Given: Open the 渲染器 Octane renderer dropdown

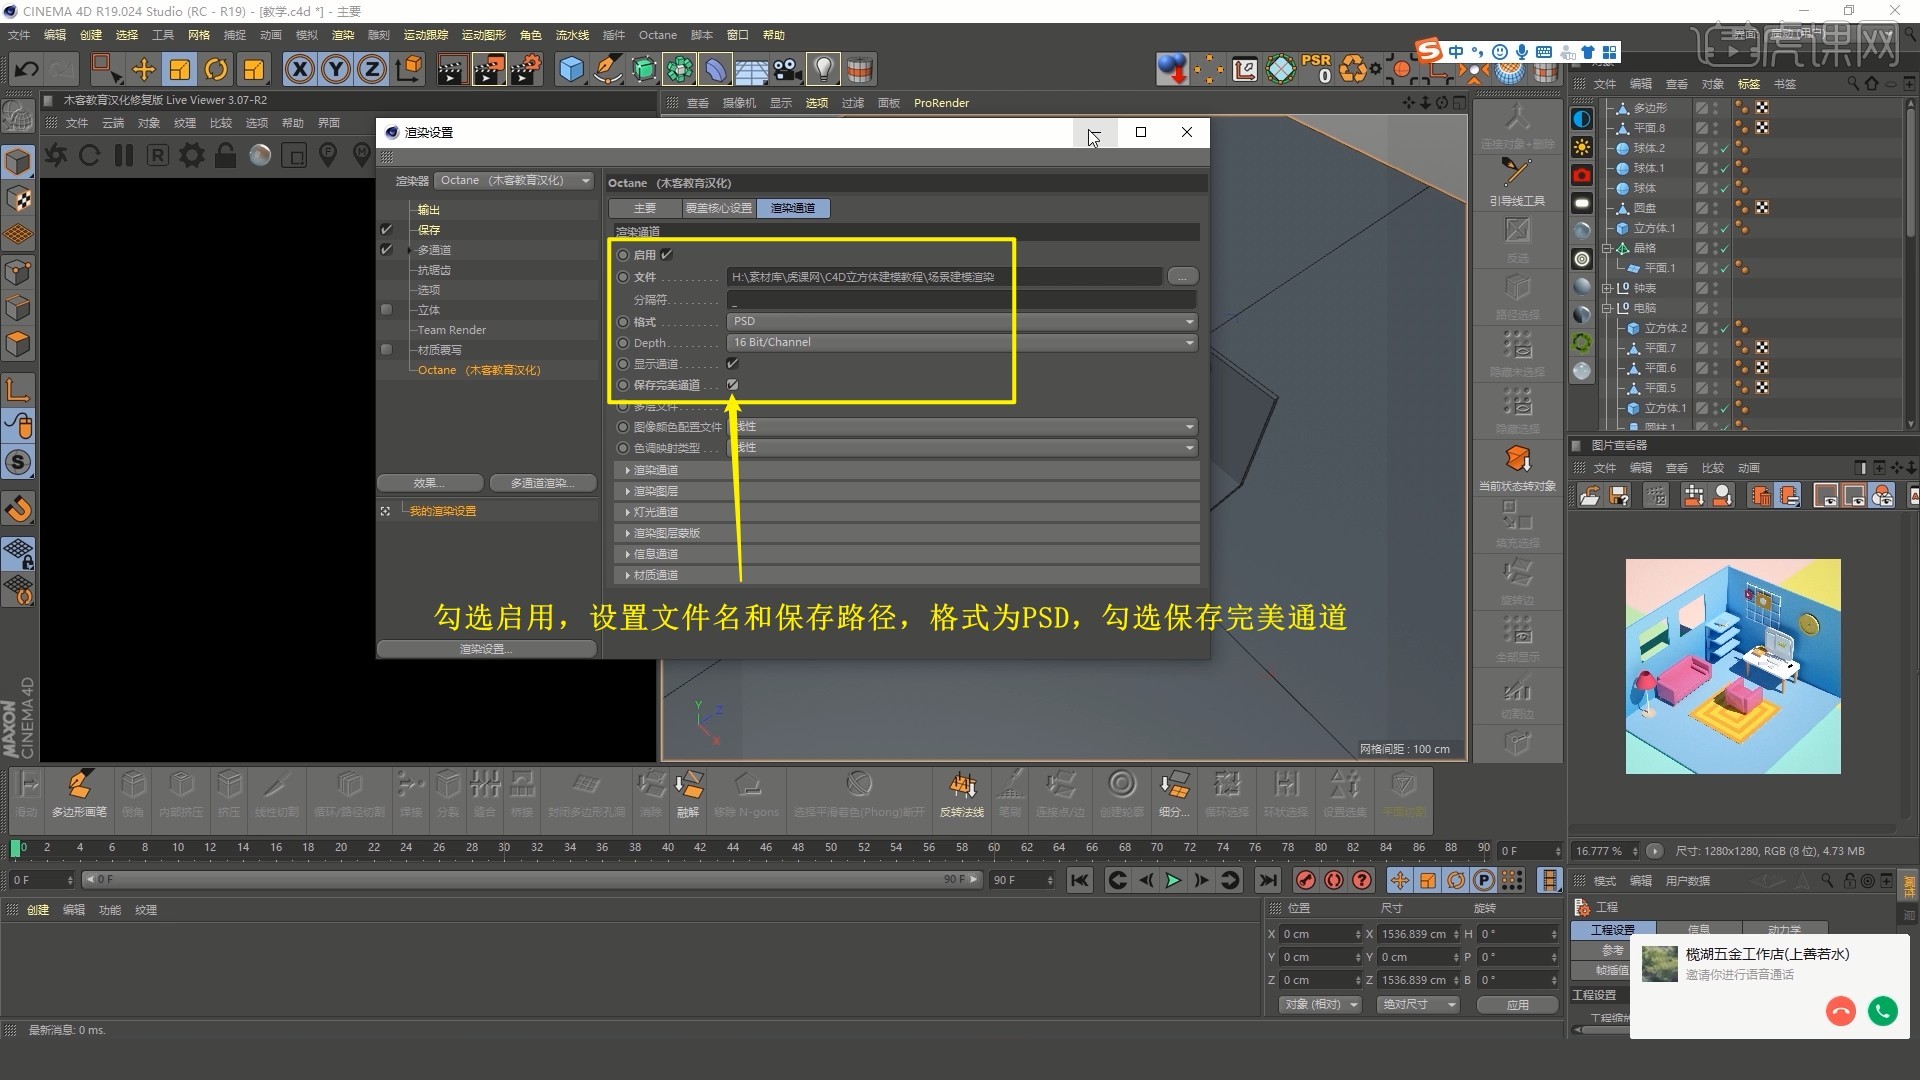Looking at the screenshot, I should (x=515, y=181).
